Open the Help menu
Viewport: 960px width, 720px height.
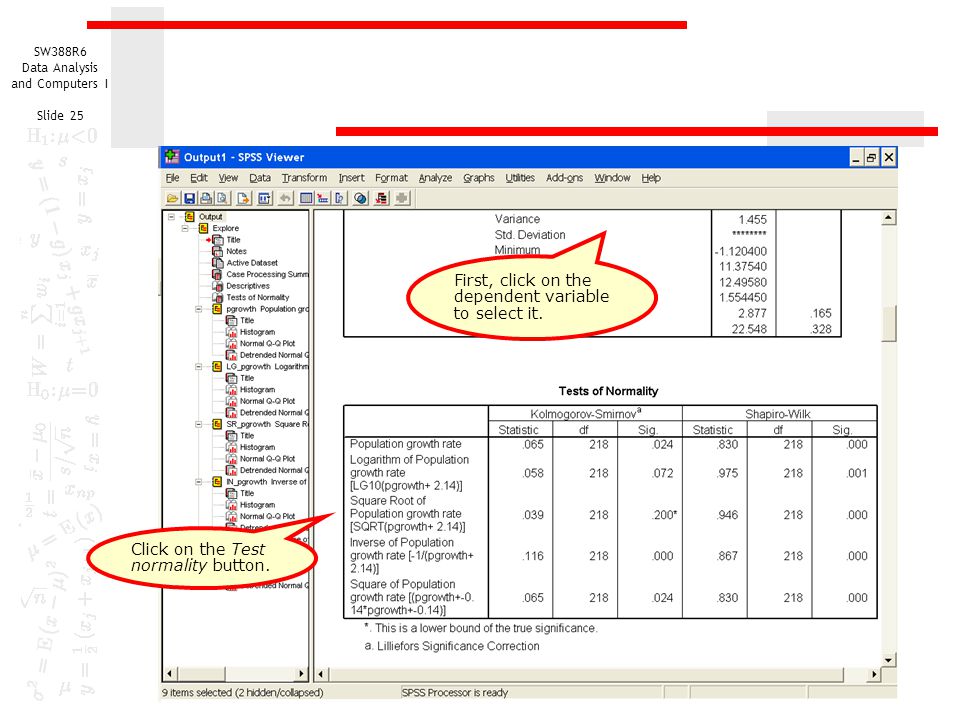(651, 178)
